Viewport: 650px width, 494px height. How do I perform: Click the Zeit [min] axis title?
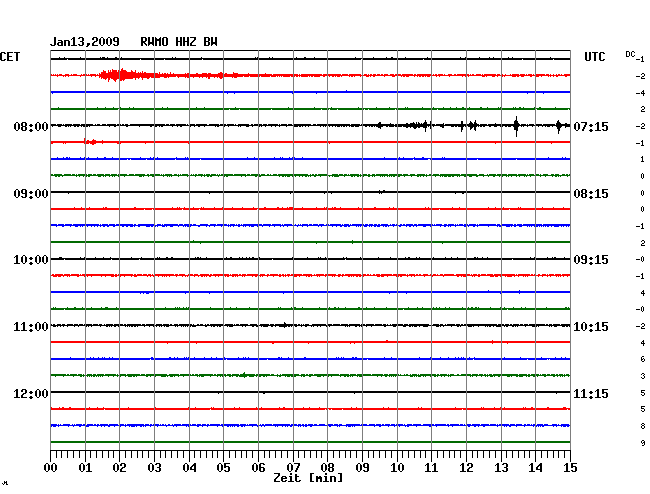[x=308, y=478]
